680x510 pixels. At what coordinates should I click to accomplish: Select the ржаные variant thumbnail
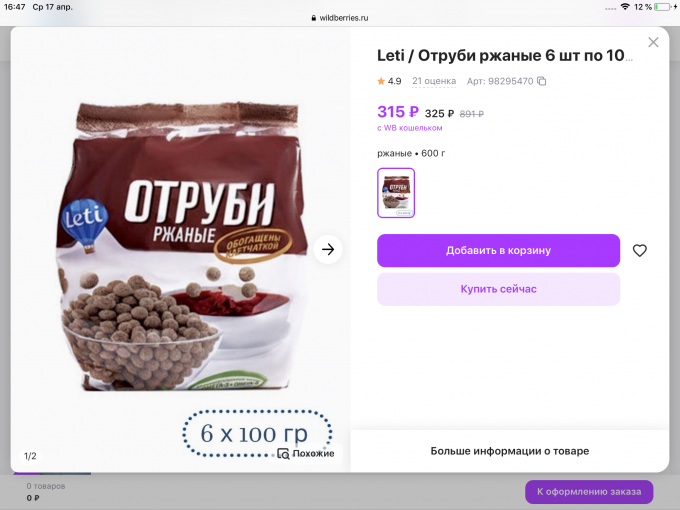click(396, 193)
